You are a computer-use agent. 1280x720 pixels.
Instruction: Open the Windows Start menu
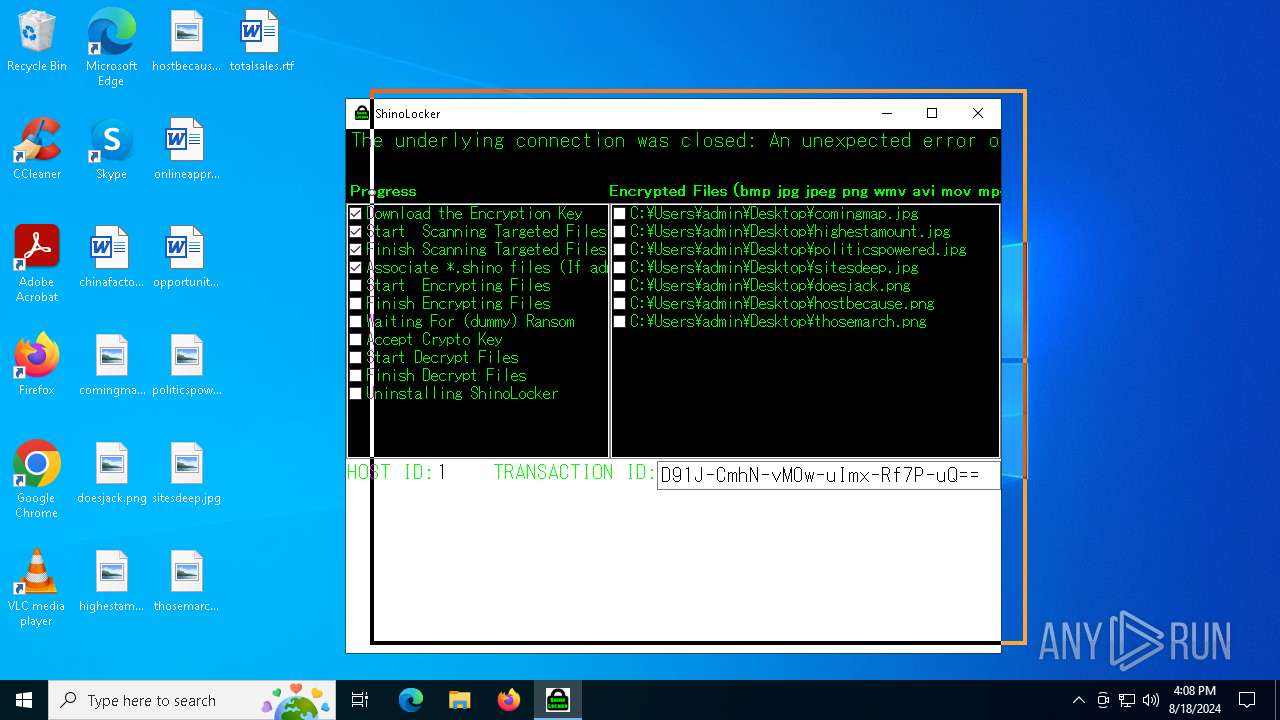coord(24,700)
